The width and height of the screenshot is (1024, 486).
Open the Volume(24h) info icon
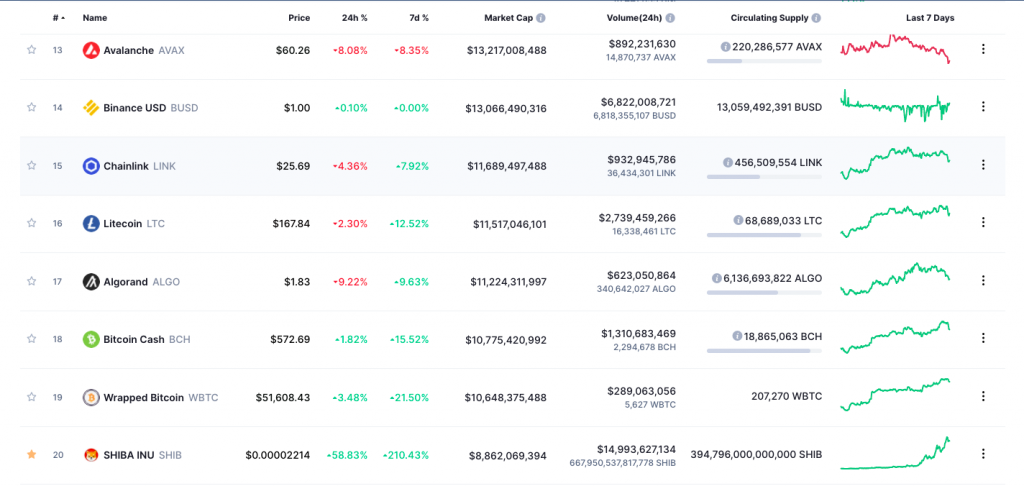(670, 18)
